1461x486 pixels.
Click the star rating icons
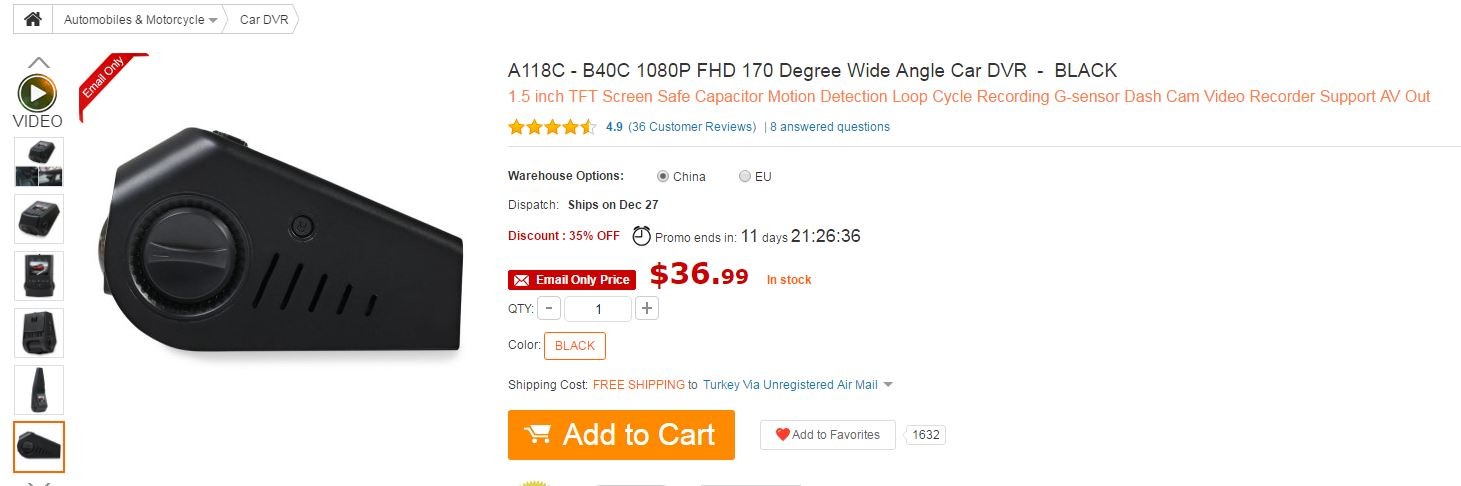(x=552, y=127)
